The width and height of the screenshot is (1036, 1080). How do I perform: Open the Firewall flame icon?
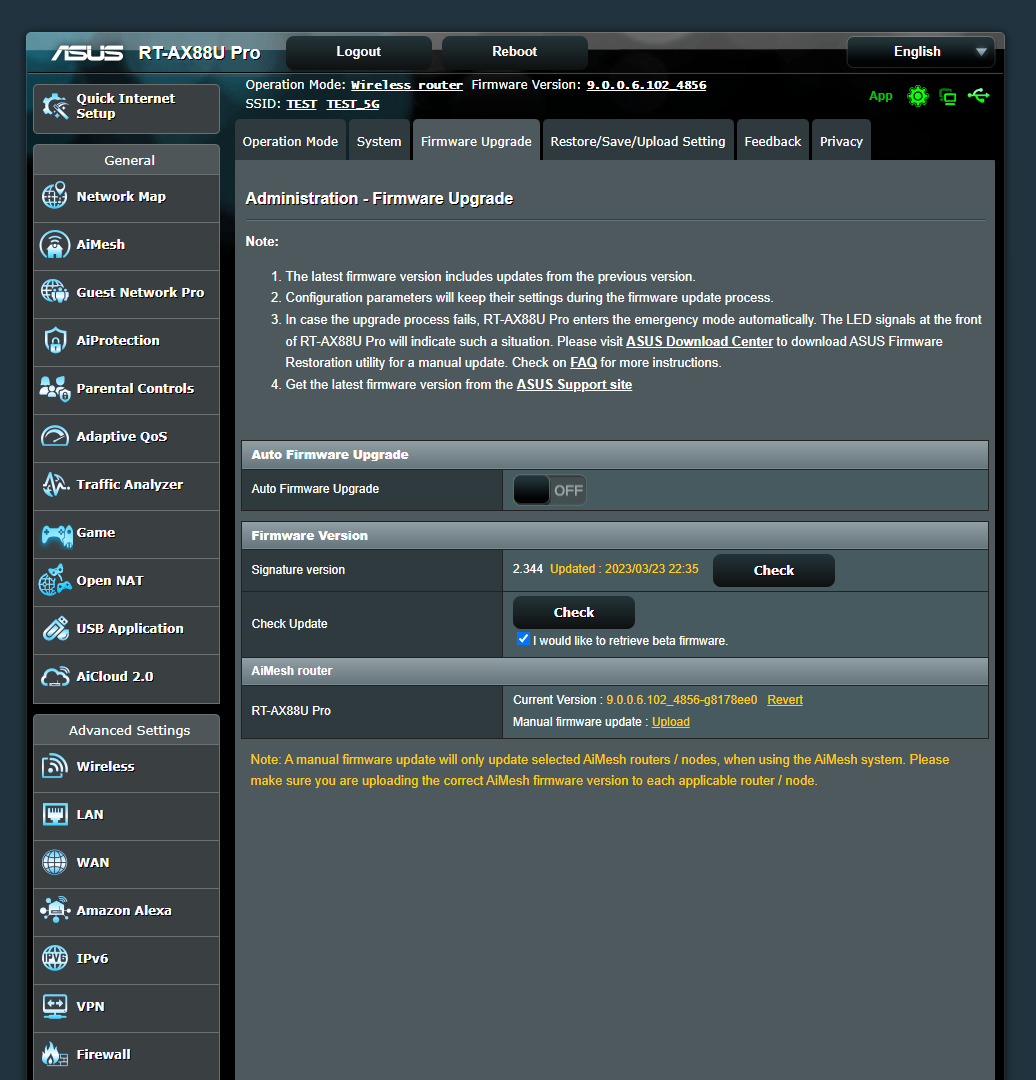tap(54, 1054)
